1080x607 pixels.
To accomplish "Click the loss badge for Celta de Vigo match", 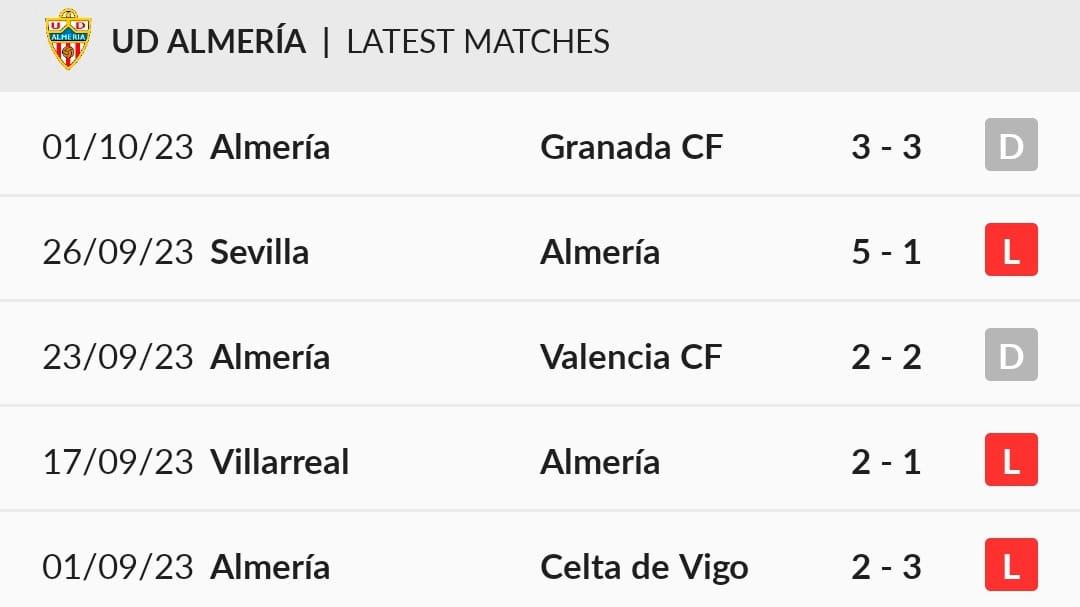I will (1011, 564).
